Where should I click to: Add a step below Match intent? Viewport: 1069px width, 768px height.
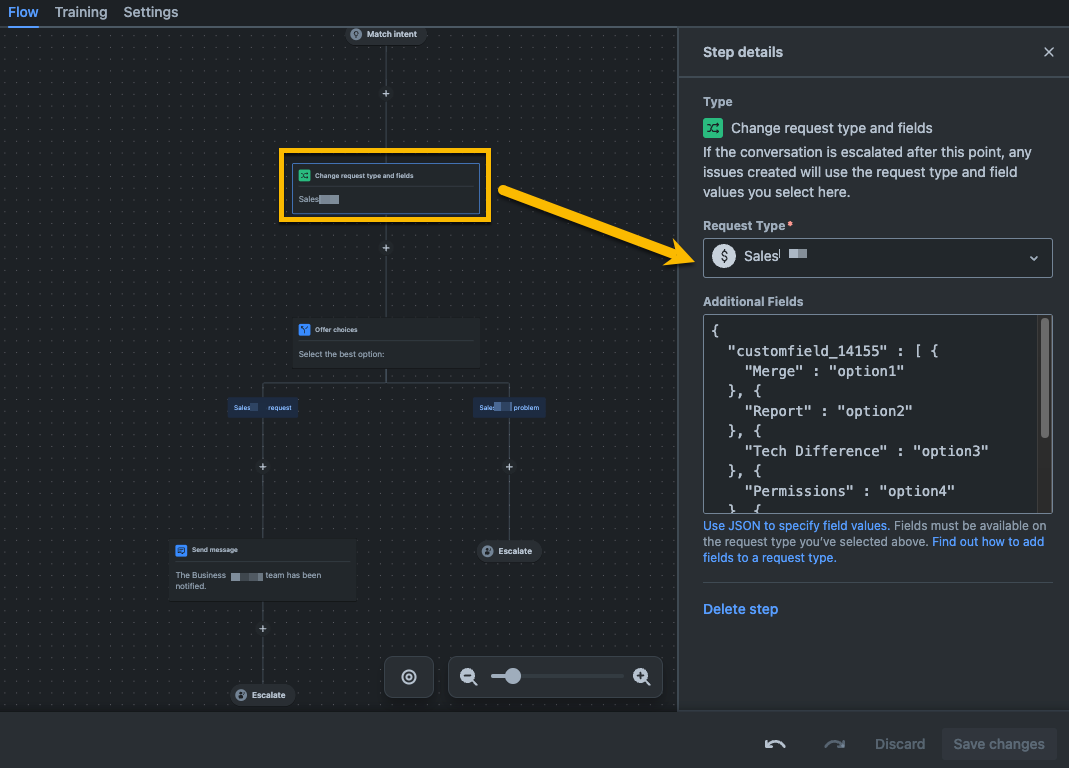tap(386, 93)
